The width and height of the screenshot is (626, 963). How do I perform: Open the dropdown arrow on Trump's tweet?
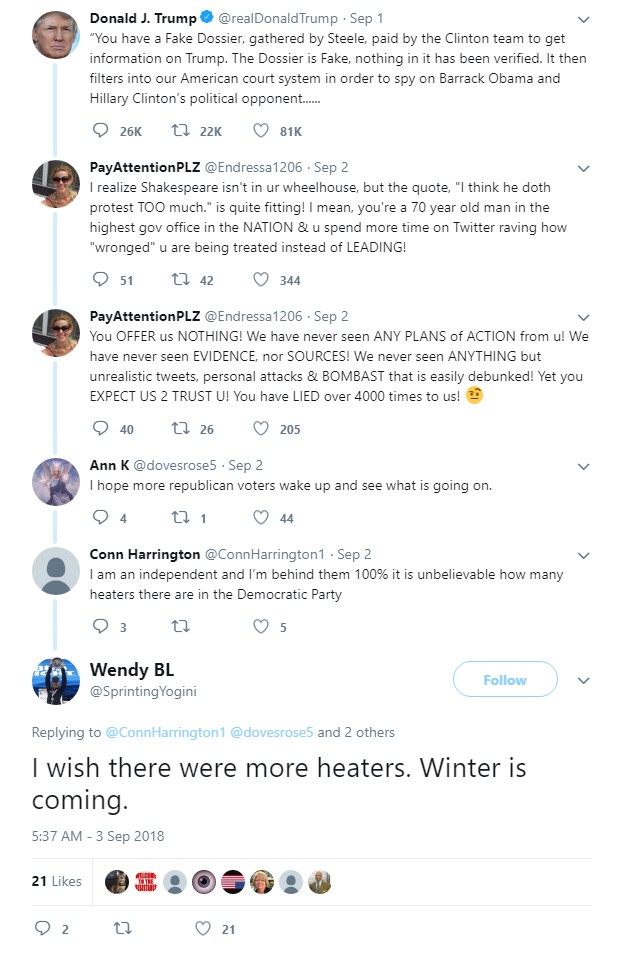click(x=584, y=19)
